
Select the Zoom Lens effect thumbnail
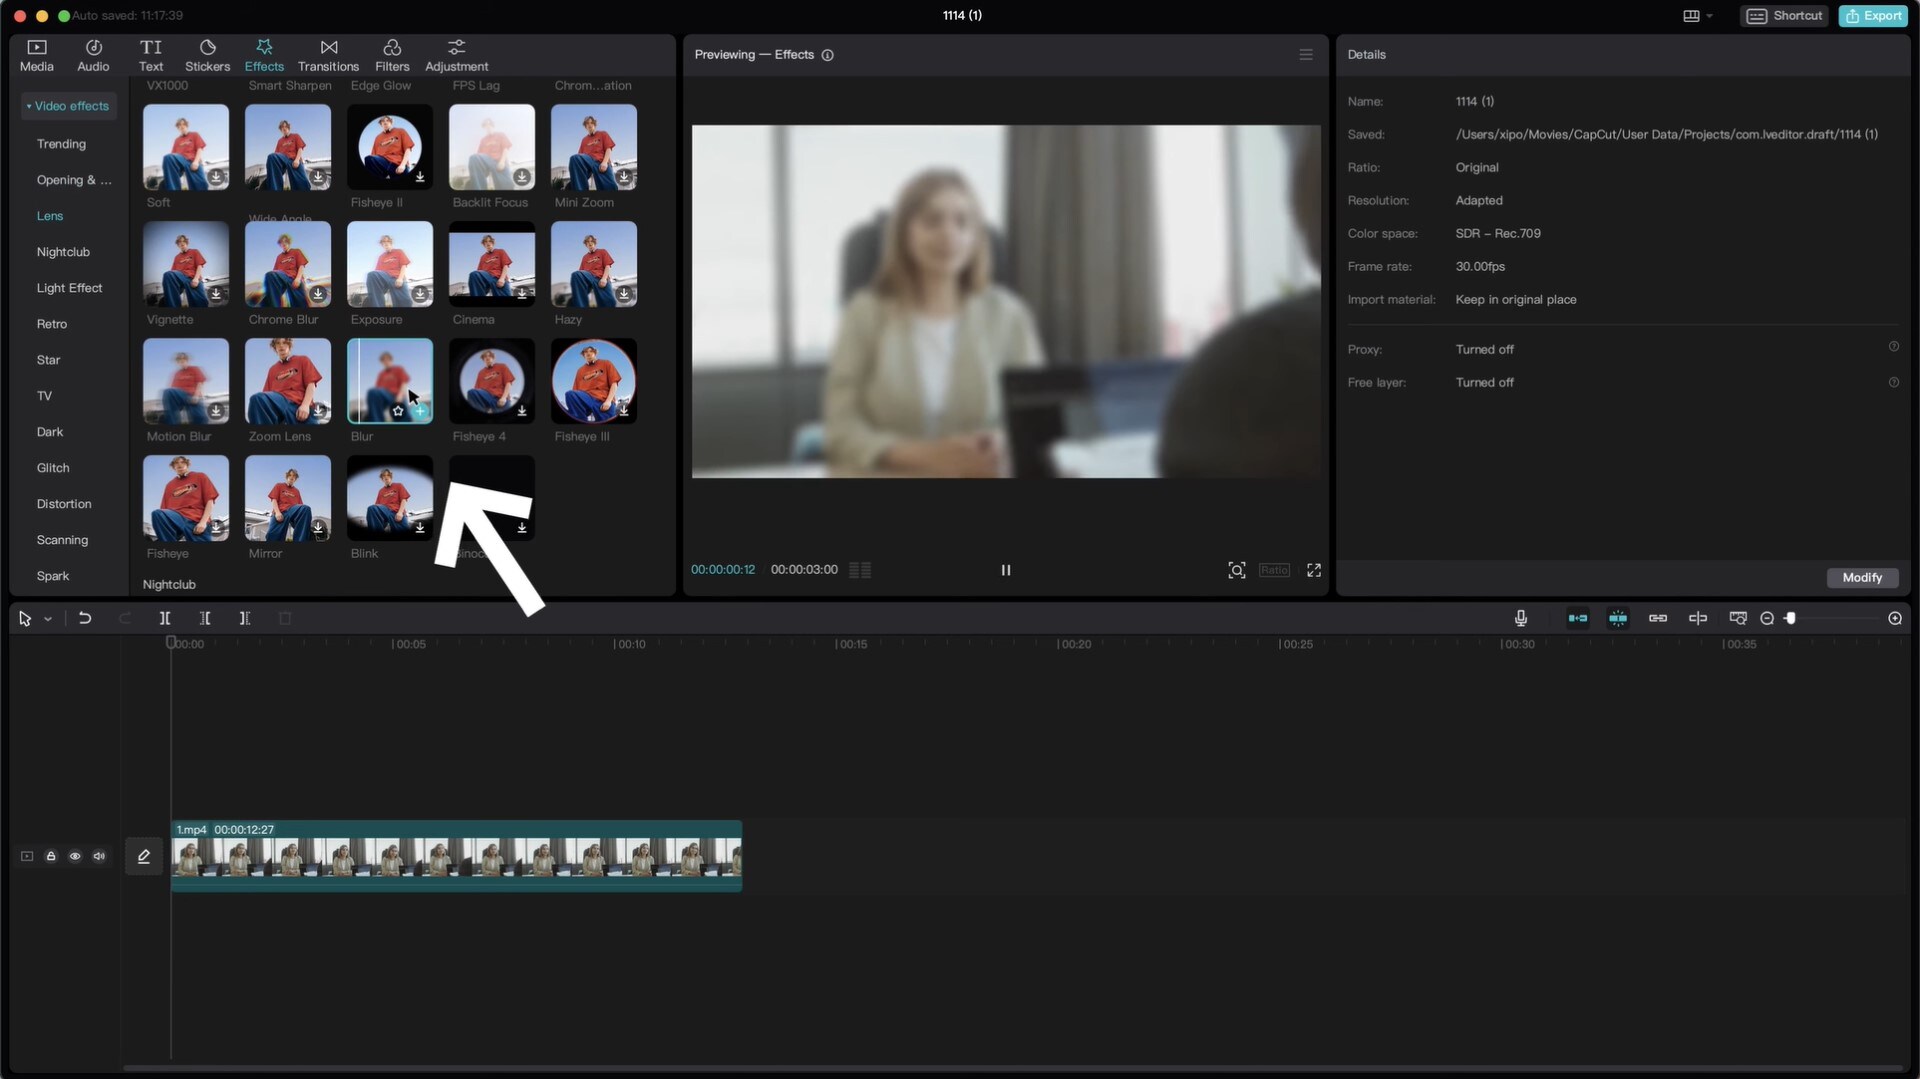(288, 381)
